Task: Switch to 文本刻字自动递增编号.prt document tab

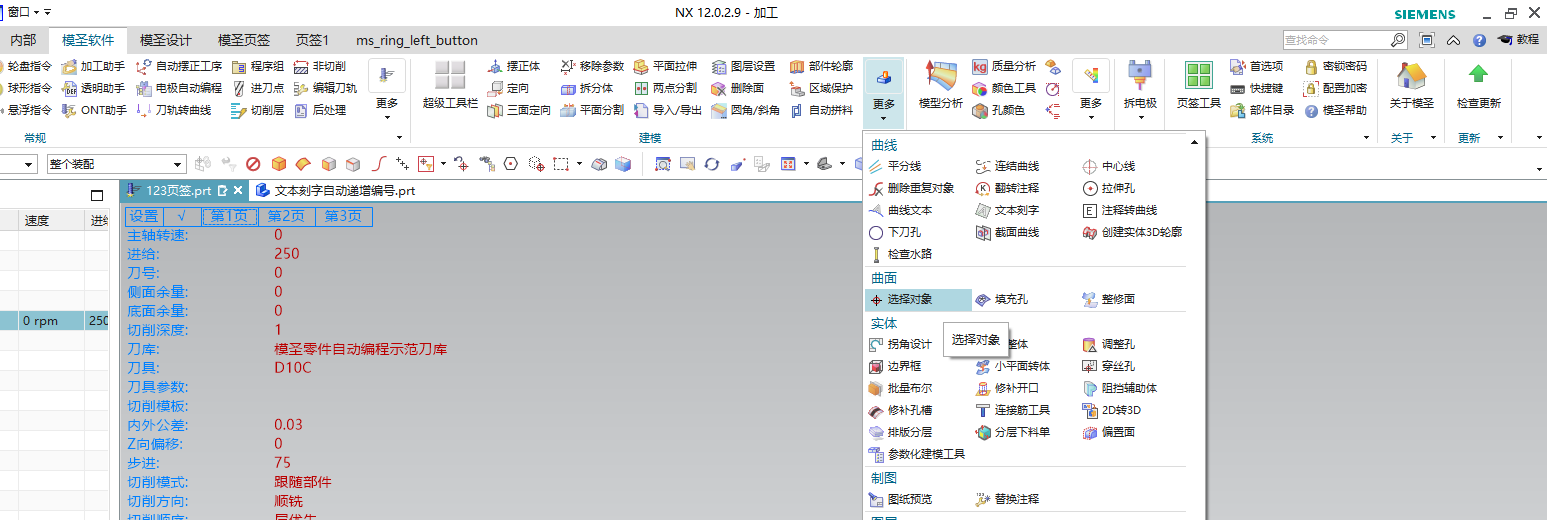Action: pyautogui.click(x=335, y=190)
